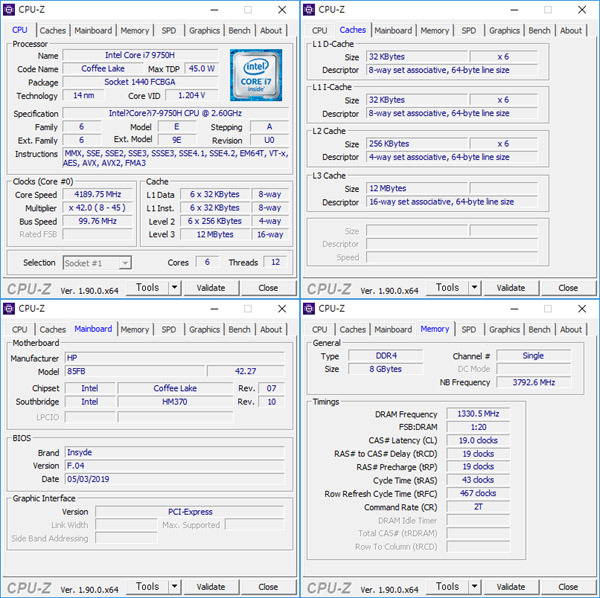
Task: Click BIOS date 05/03/2019 field
Action: click(174, 479)
